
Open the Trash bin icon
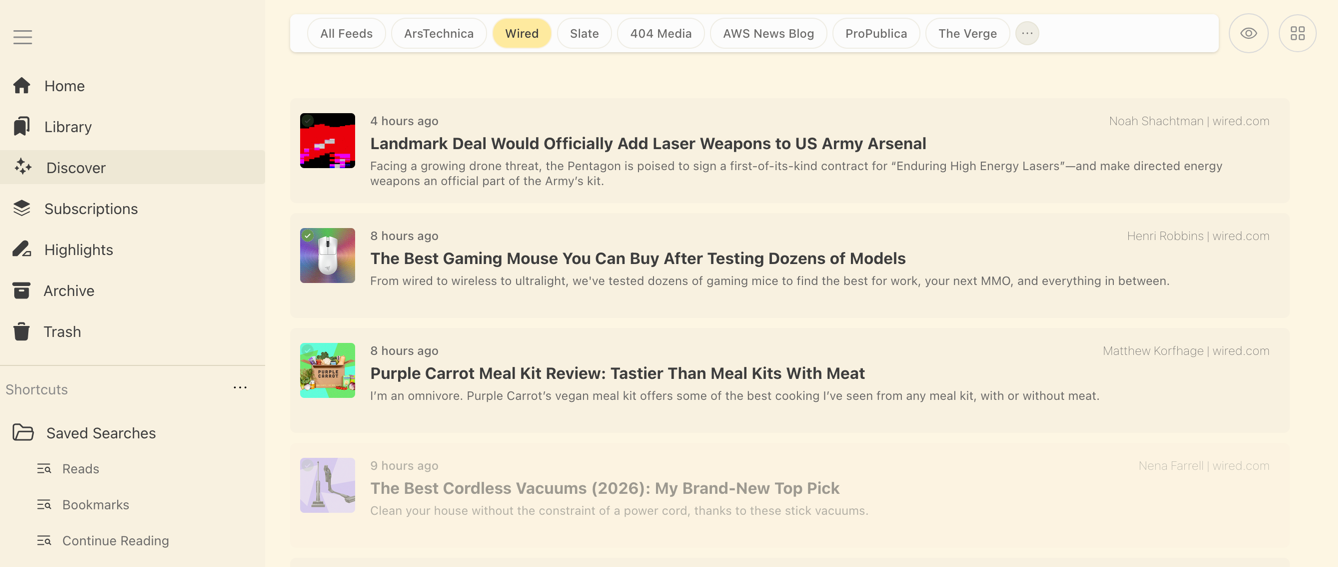pyautogui.click(x=22, y=331)
